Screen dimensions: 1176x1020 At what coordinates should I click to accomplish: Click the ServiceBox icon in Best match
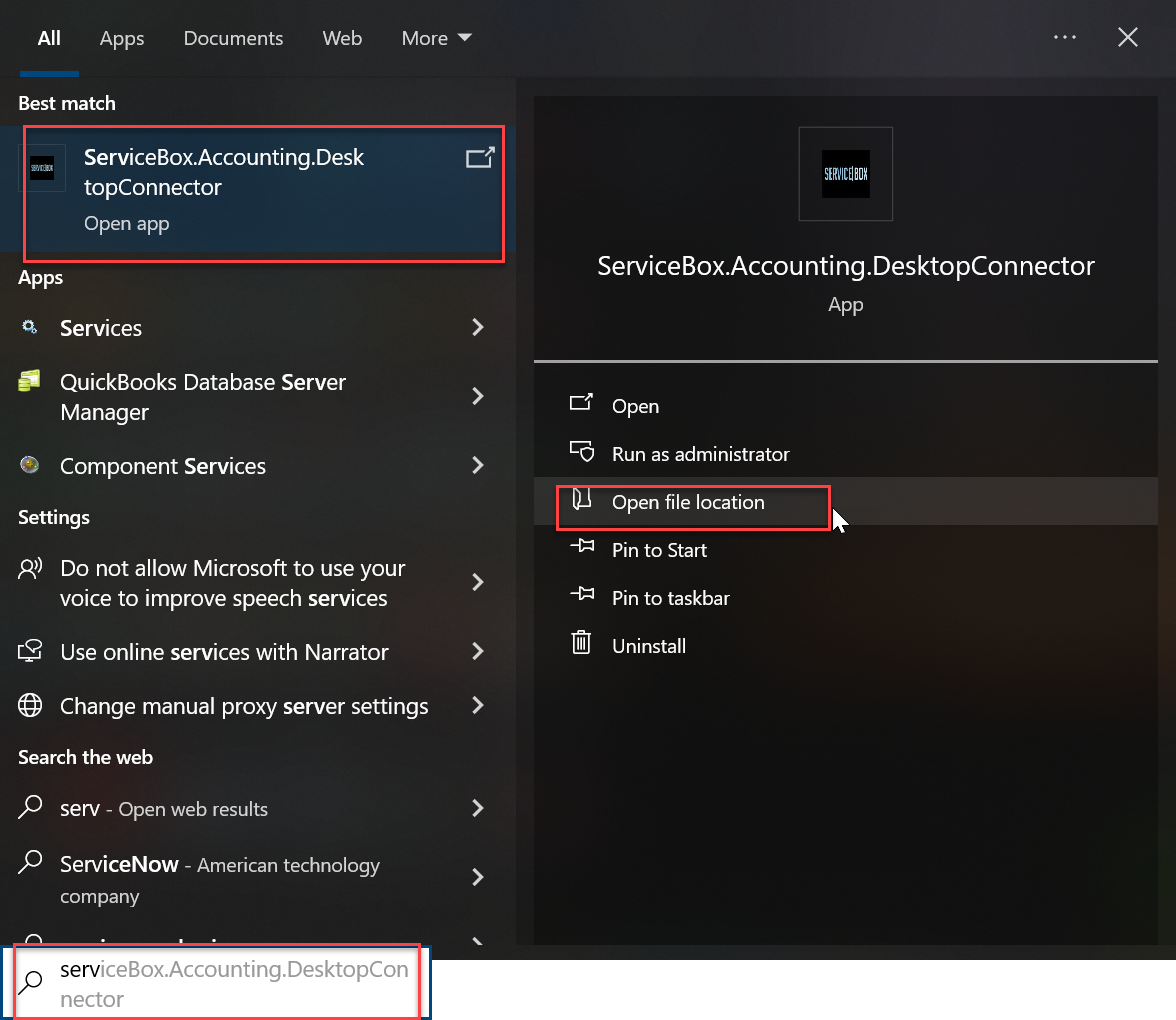point(42,168)
